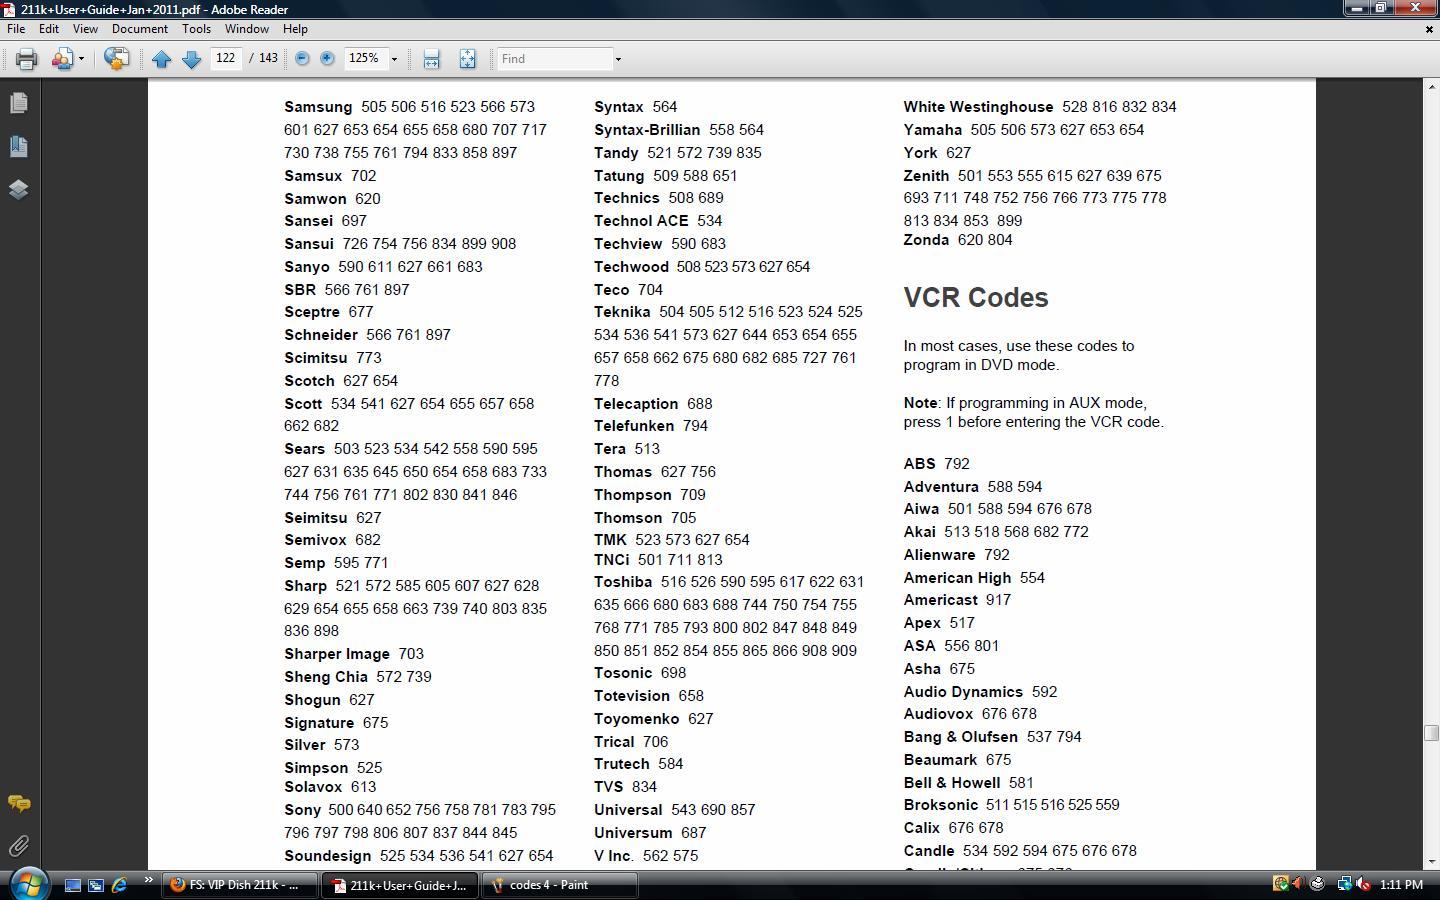Click the Sharper Image entry
Viewport: 1440px width, 900px height.
tap(337, 654)
